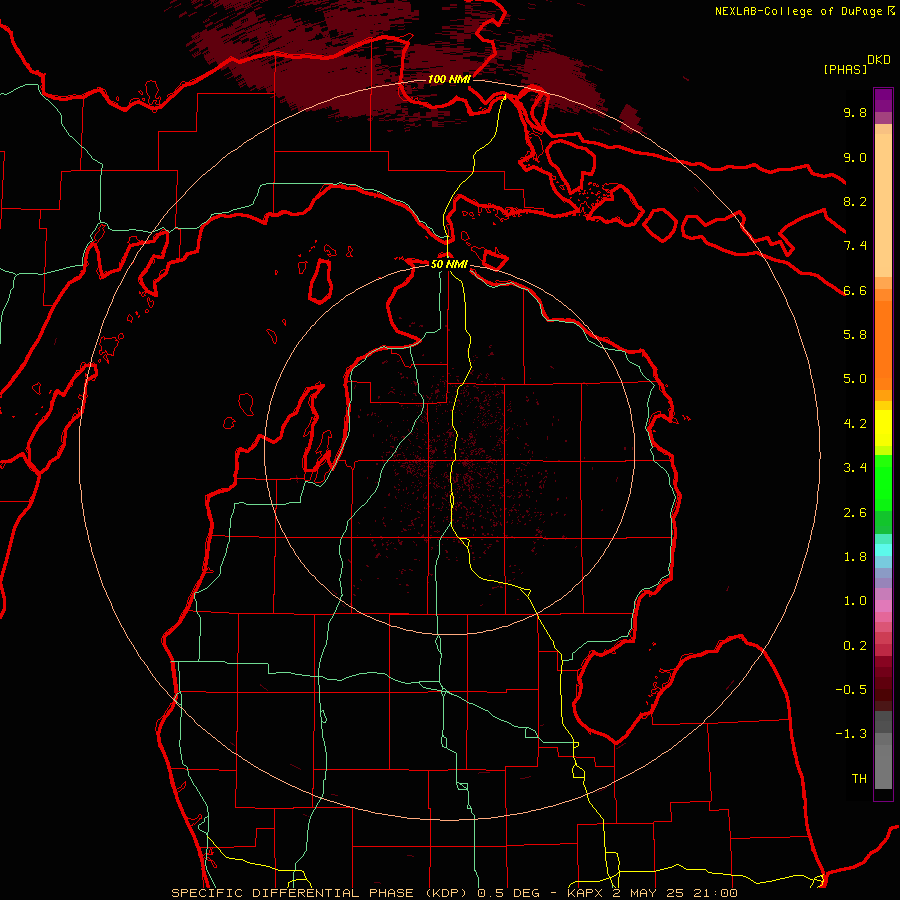Pick the cyan color bar segment
Screen dimensions: 900x900
point(883,550)
